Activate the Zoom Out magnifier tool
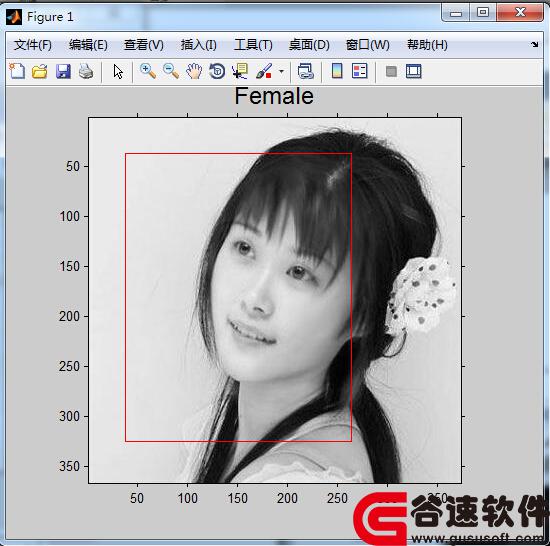Image resolution: width=550 pixels, height=546 pixels. [171, 71]
